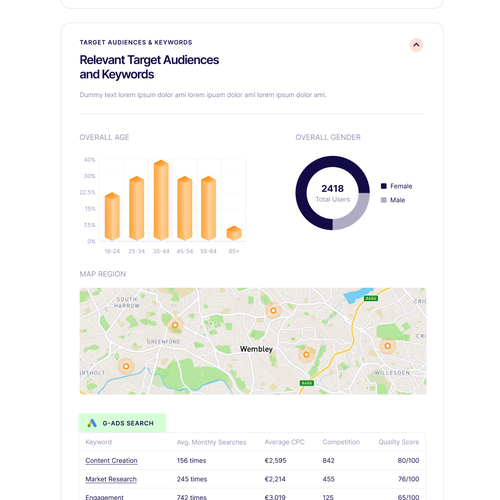Click the 156 times cell

coord(191,460)
